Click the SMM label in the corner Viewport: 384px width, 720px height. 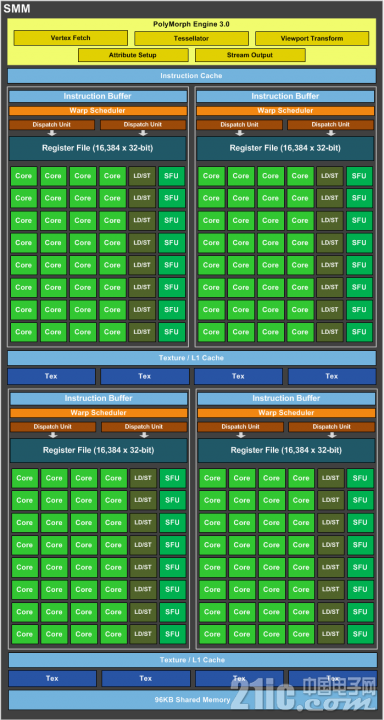tap(17, 9)
